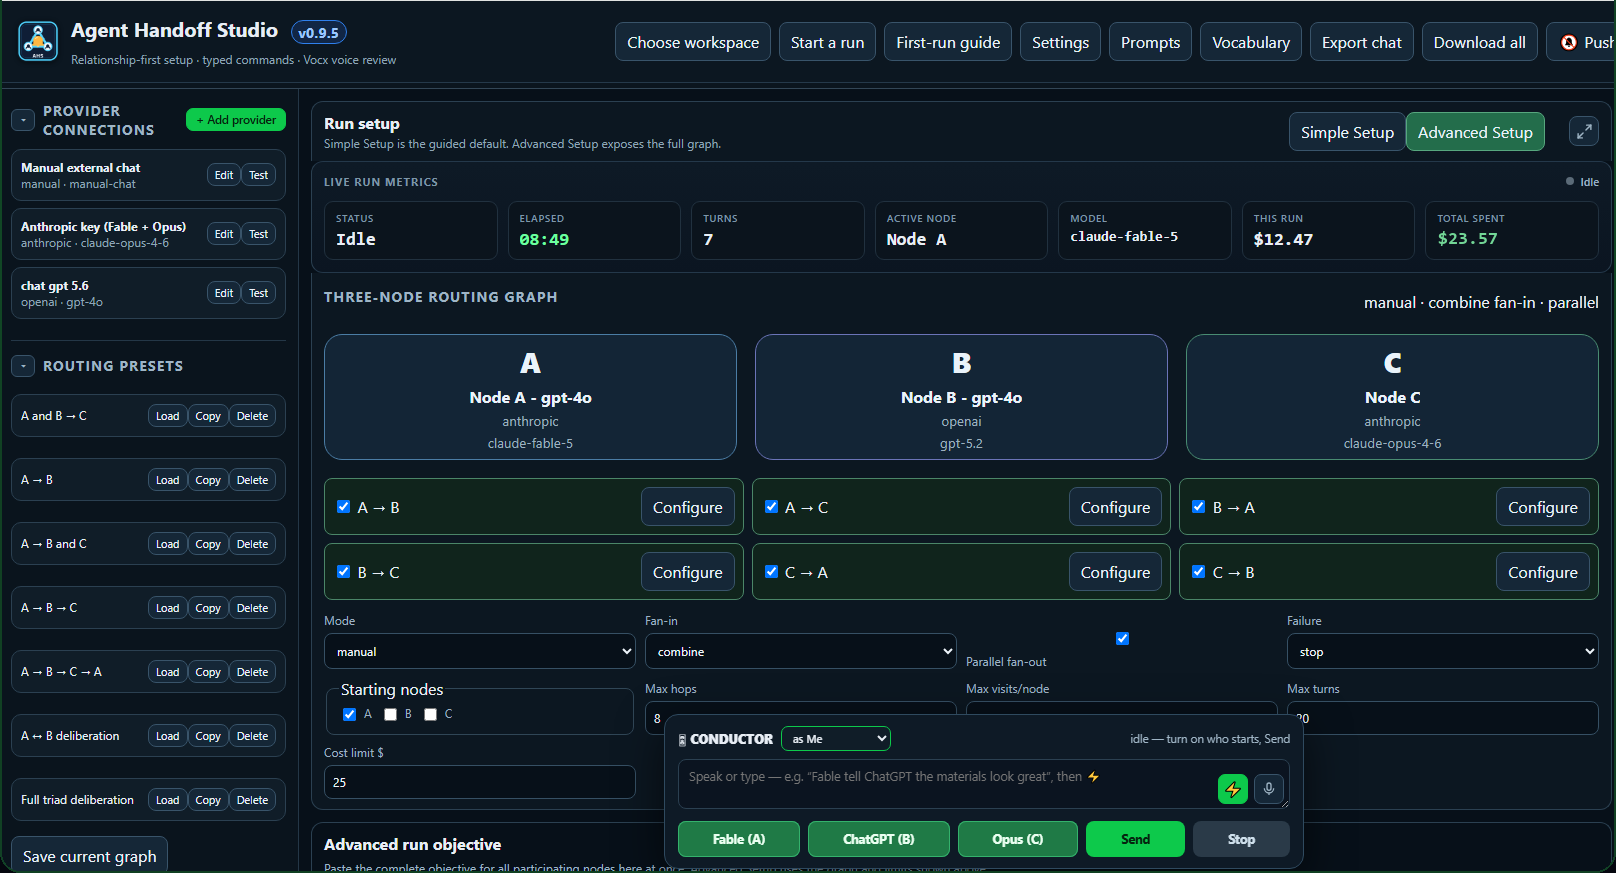Test the Anthropic key provider connection
The image size is (1616, 873).
[x=258, y=234]
